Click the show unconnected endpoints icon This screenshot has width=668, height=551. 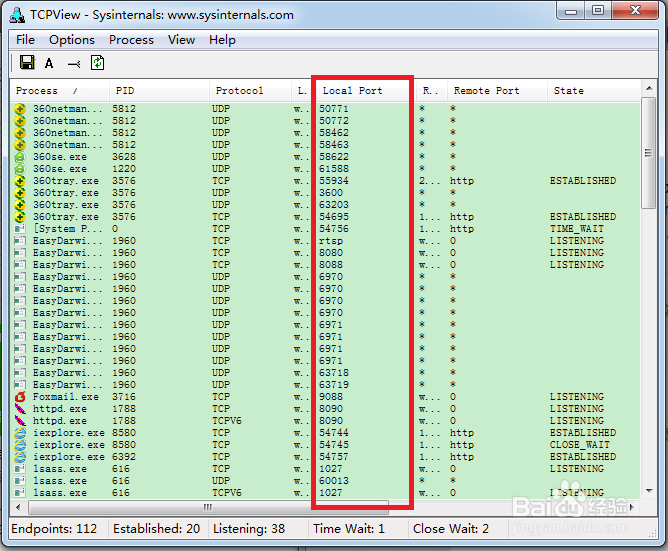tap(74, 64)
